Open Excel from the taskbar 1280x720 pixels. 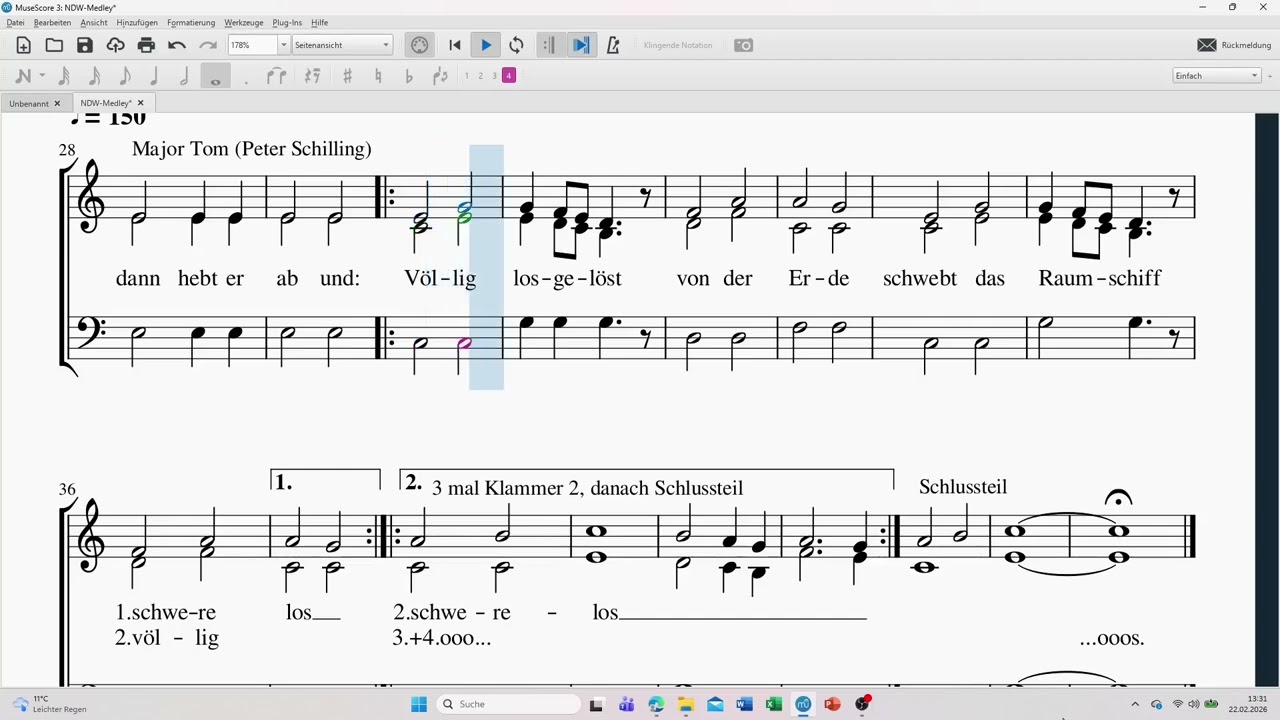tap(773, 704)
